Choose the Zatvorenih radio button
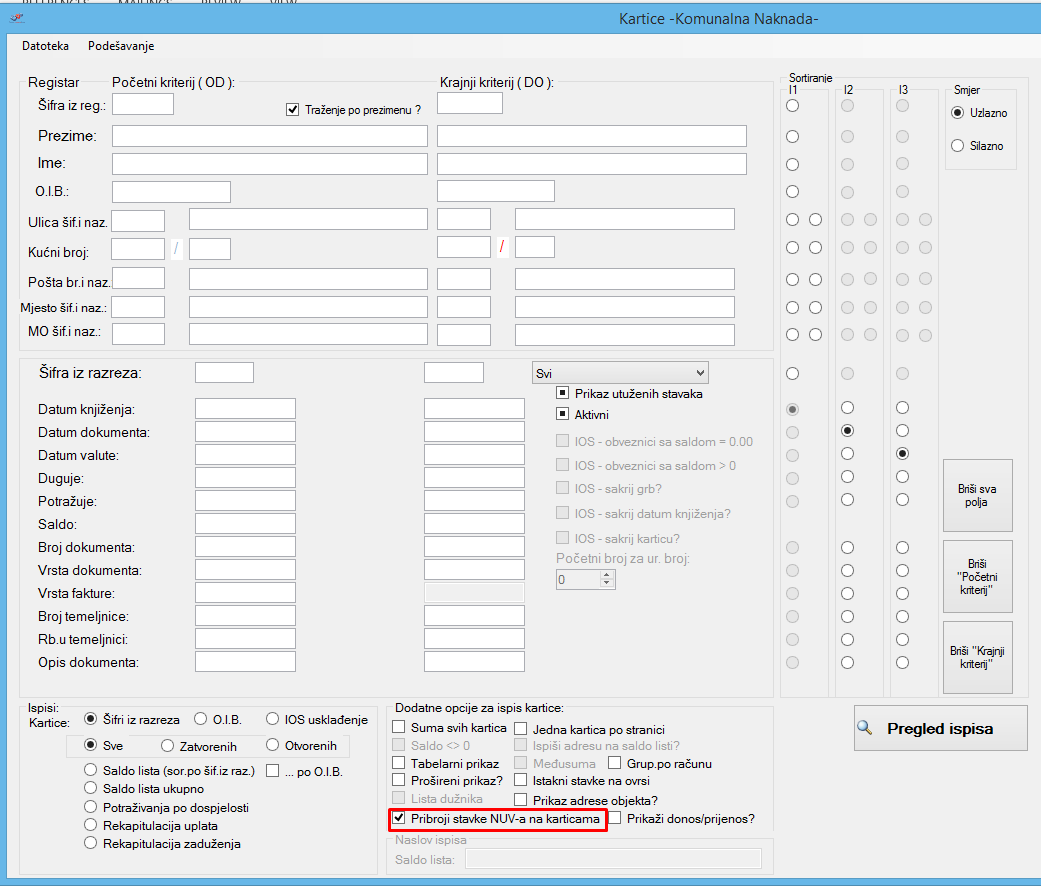Viewport: 1041px width, 886px height. (168, 745)
